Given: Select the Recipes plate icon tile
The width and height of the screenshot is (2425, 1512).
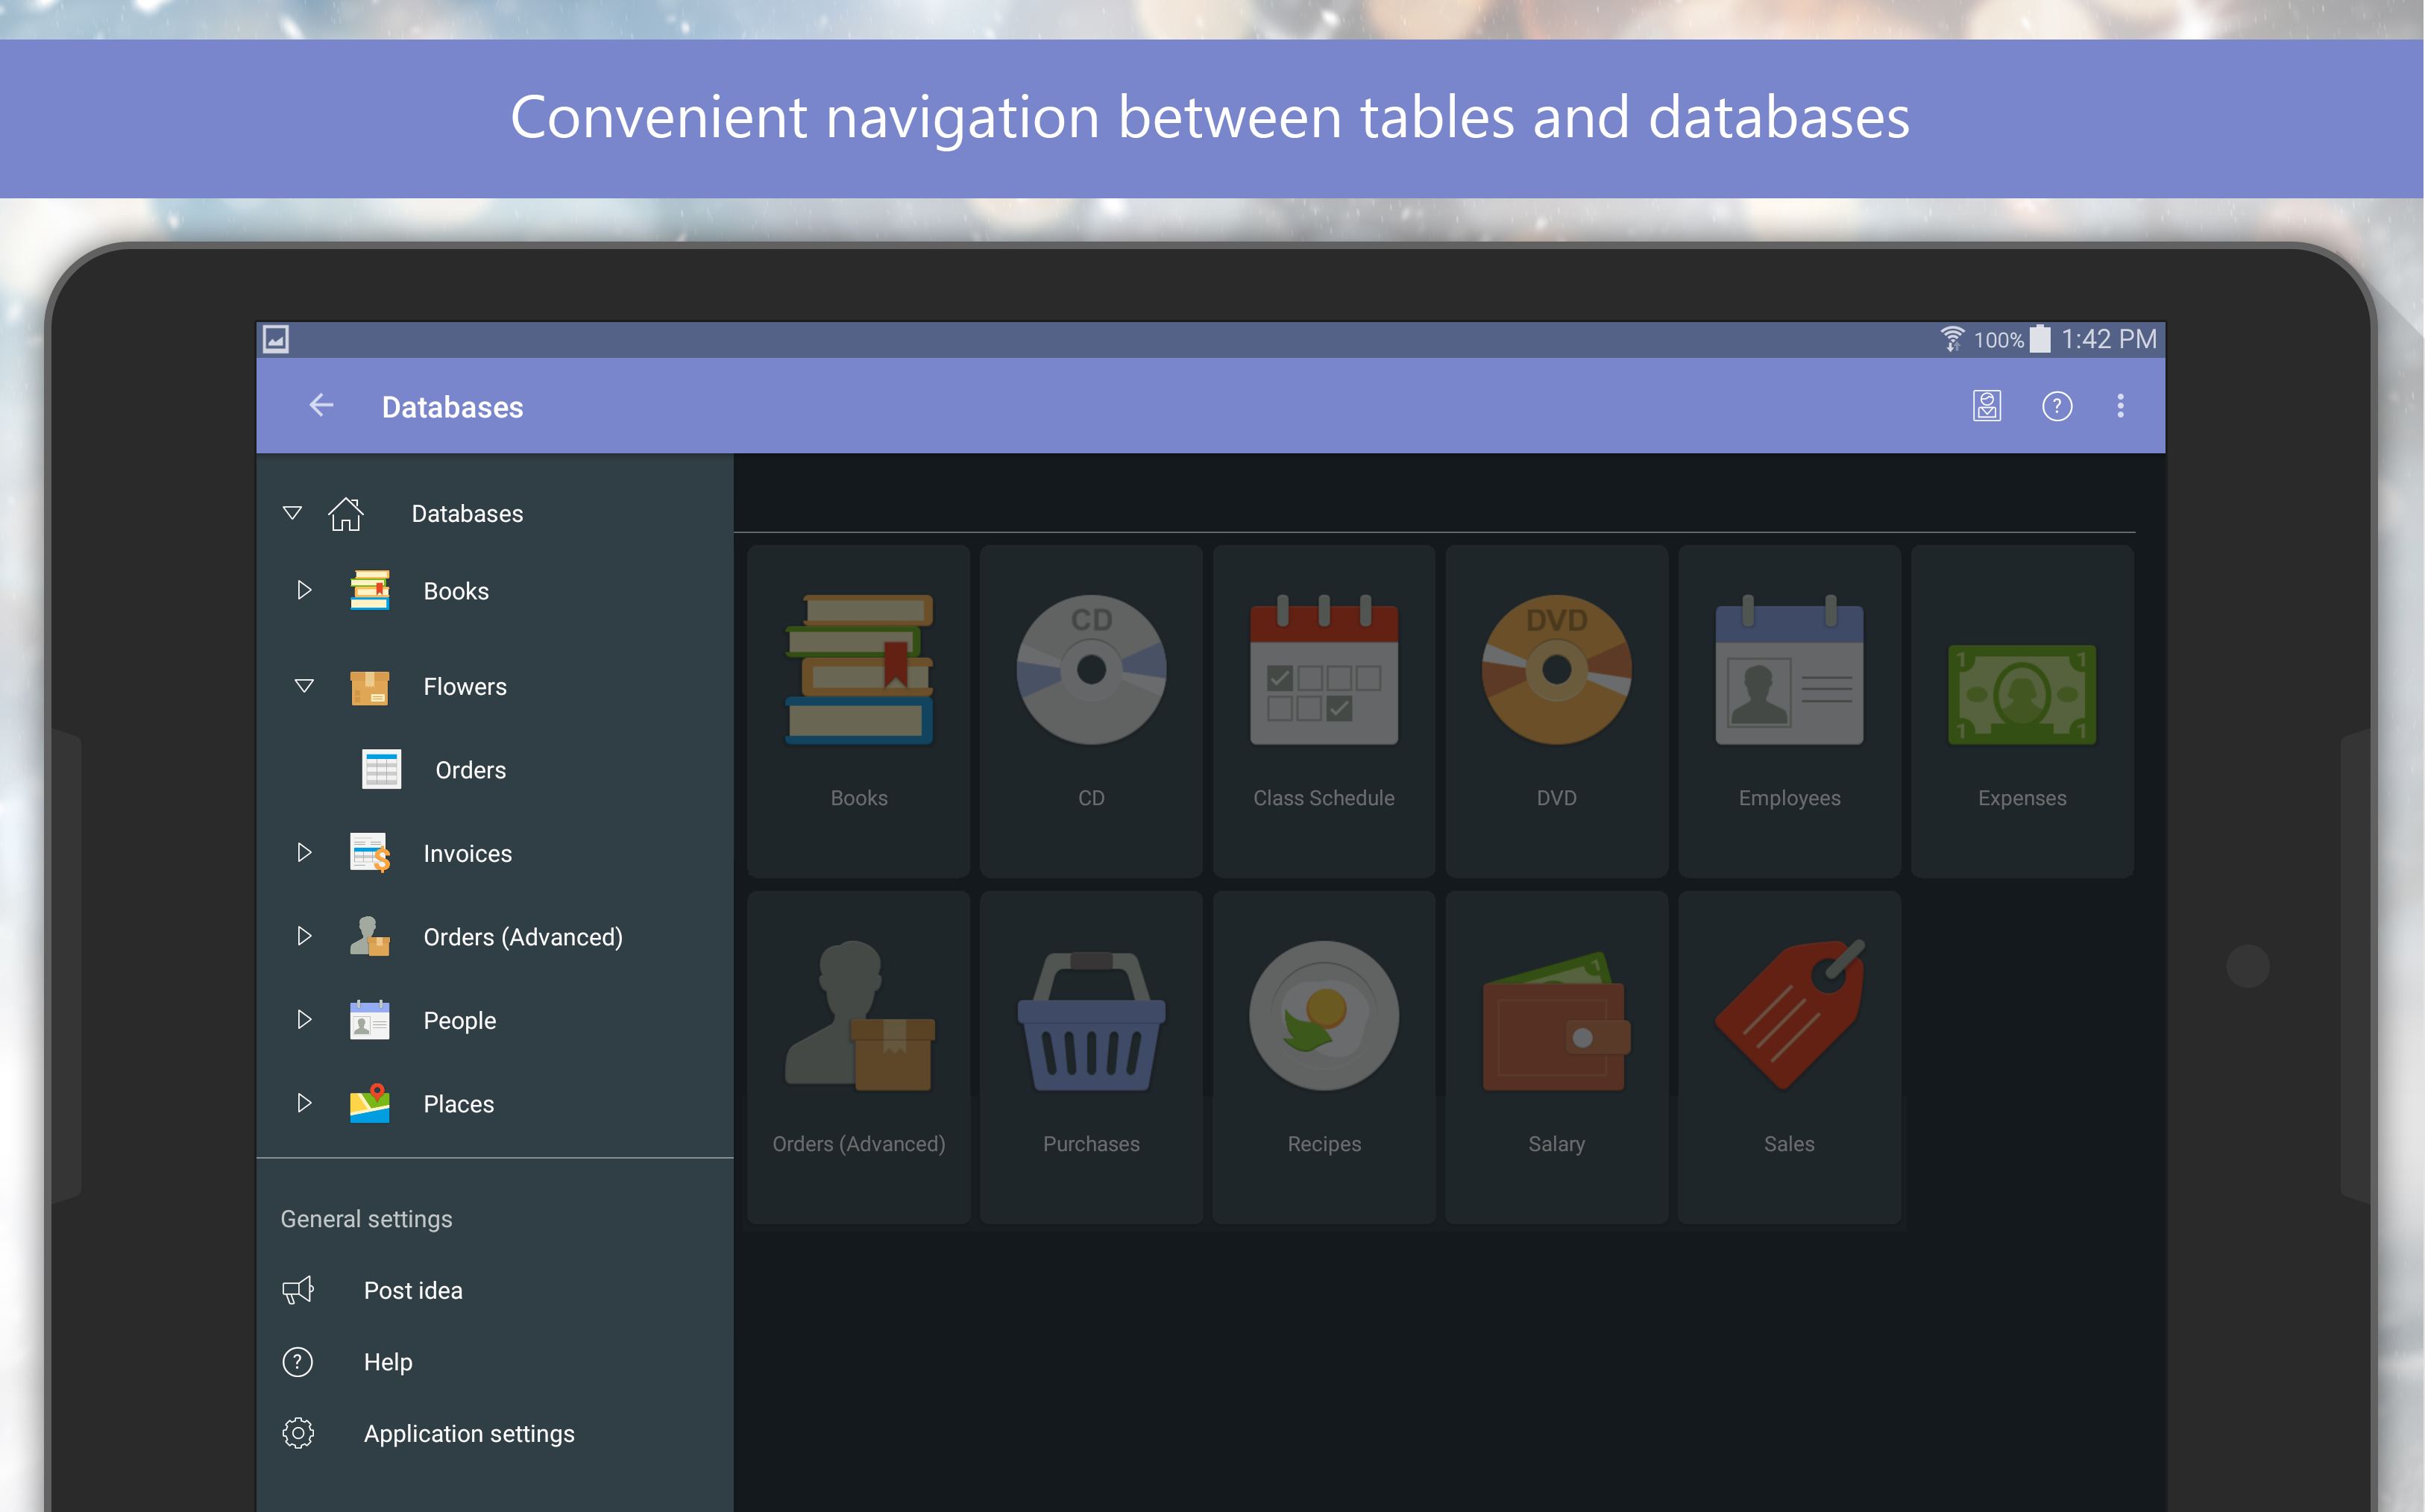Looking at the screenshot, I should (1324, 1057).
